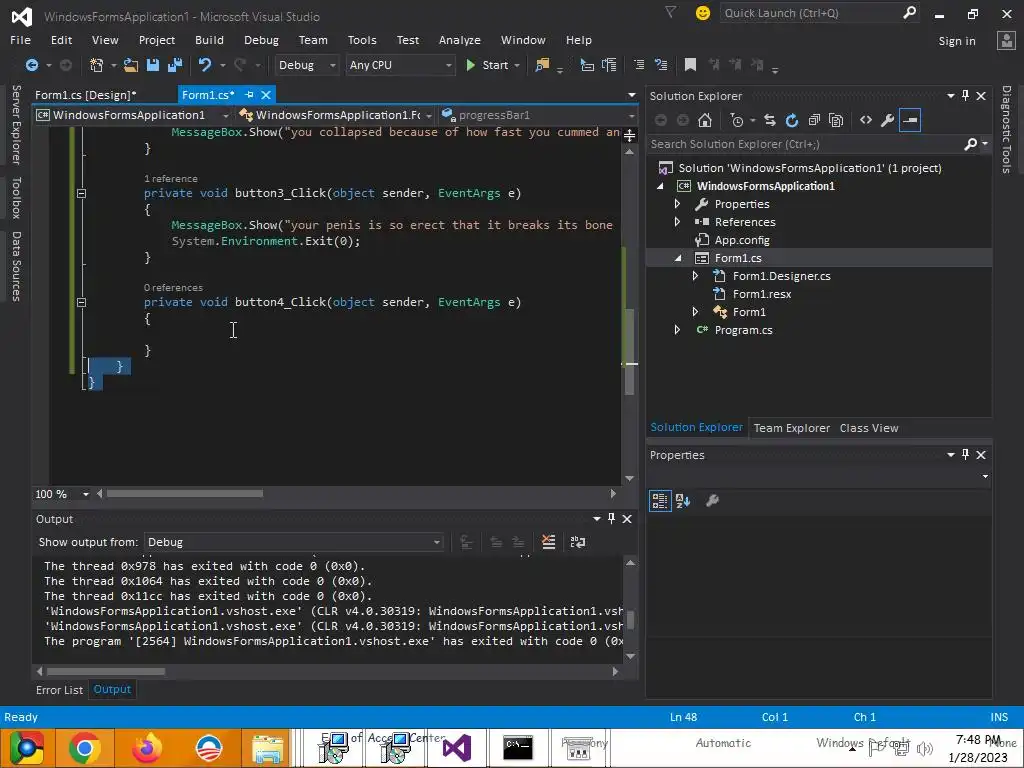
Task: Open the Analyze menu
Action: coord(460,40)
